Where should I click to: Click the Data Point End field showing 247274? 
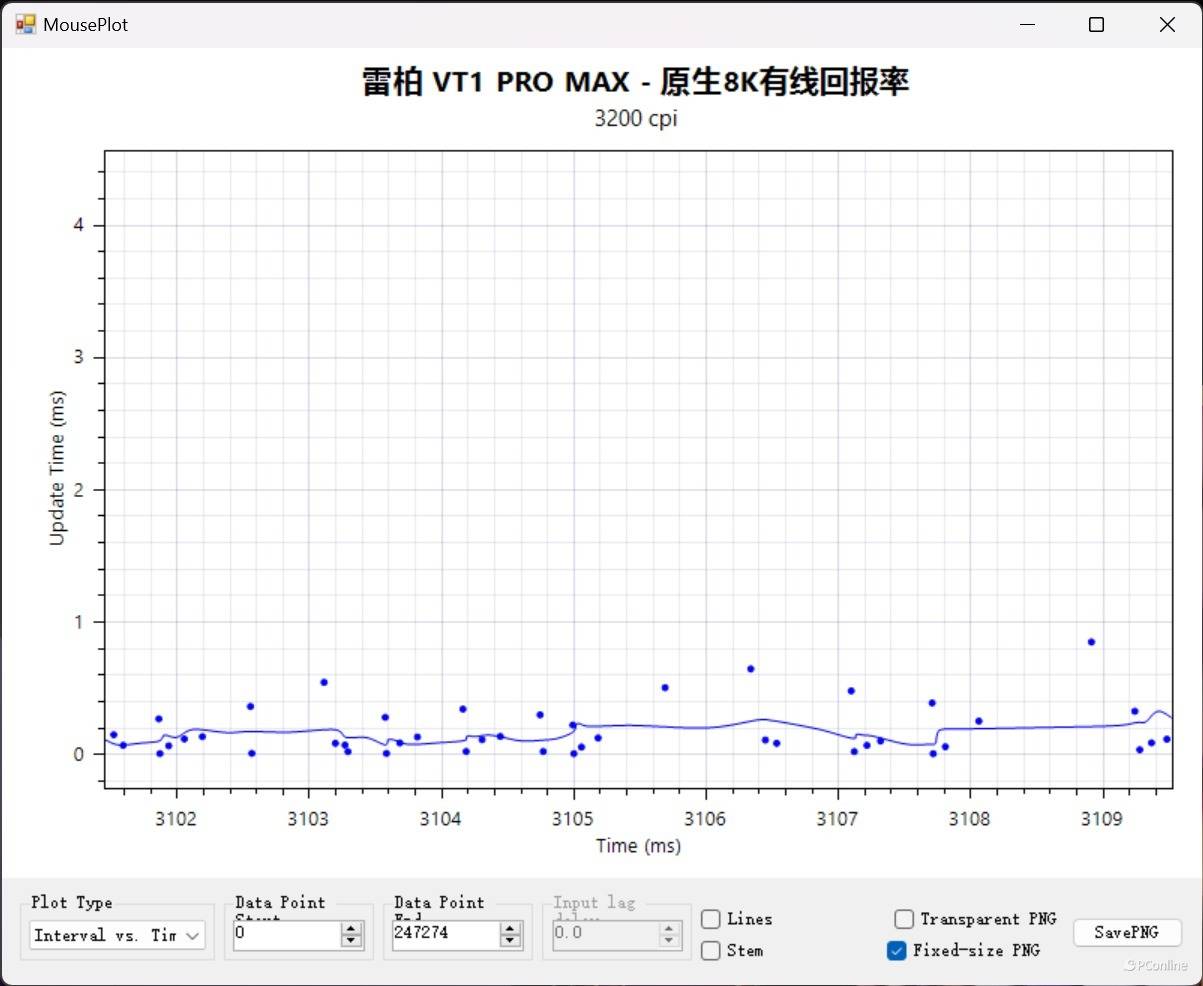[x=445, y=934]
